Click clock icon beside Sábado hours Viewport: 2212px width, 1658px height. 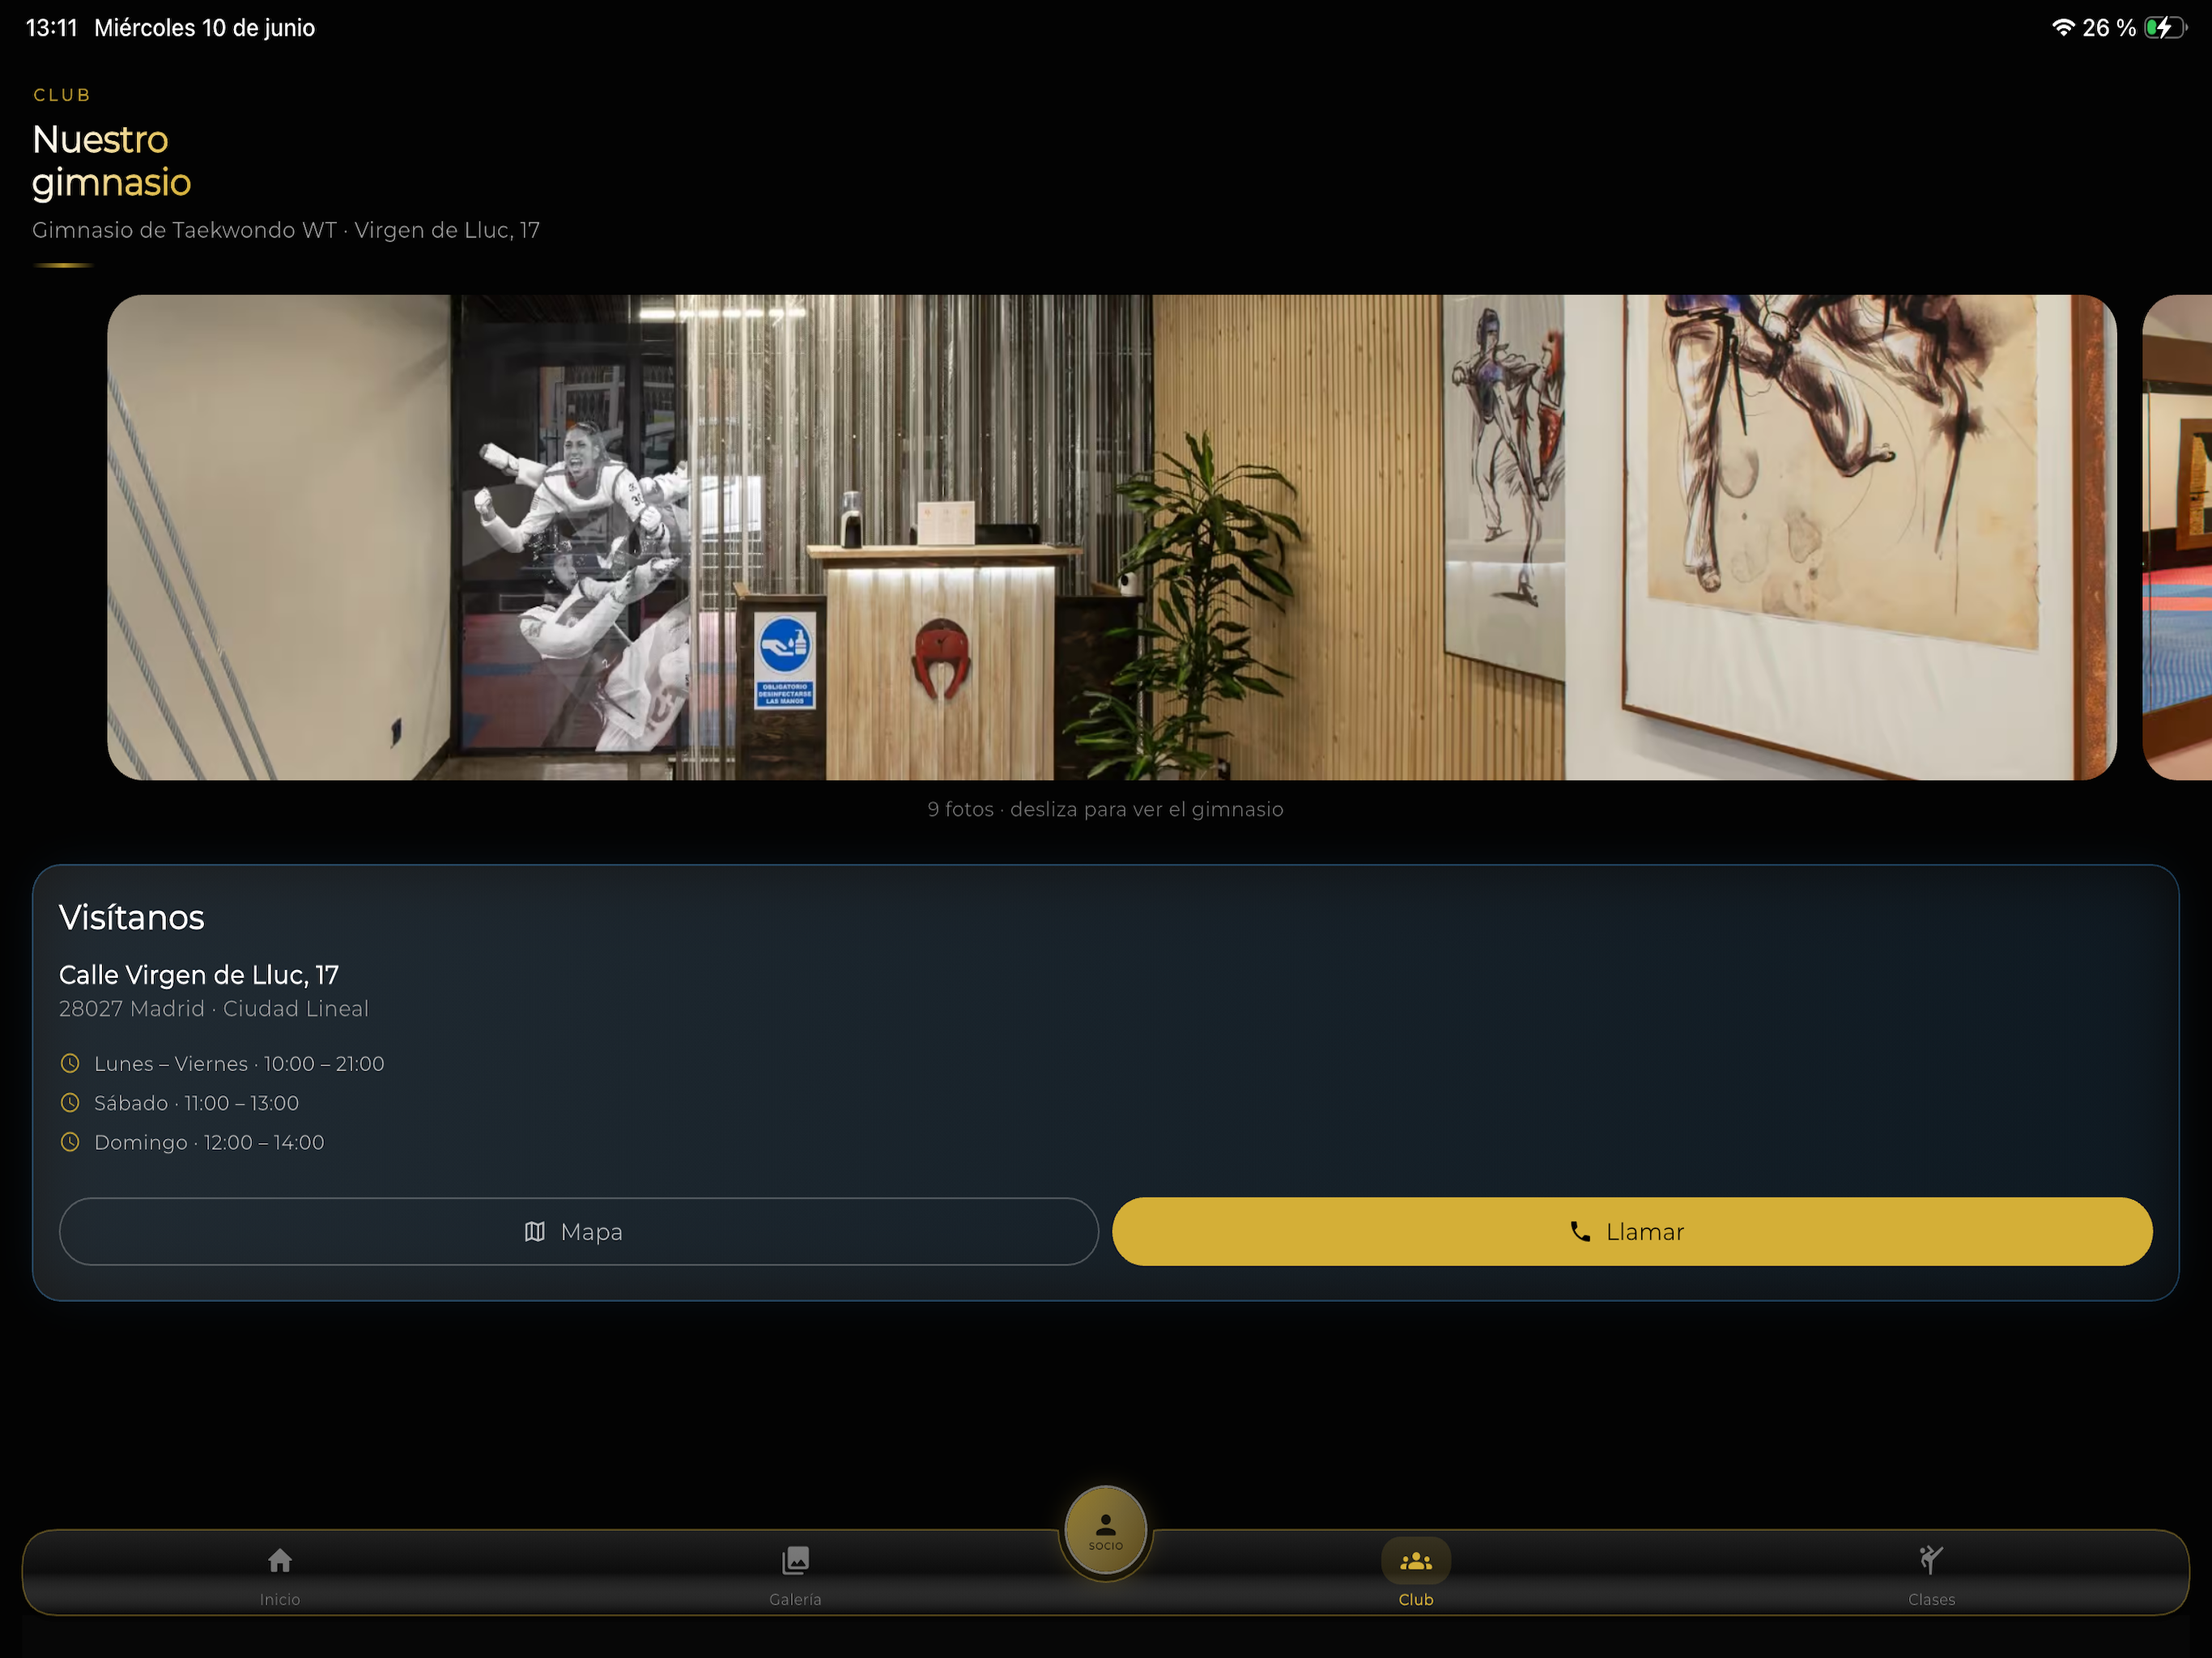click(70, 1102)
